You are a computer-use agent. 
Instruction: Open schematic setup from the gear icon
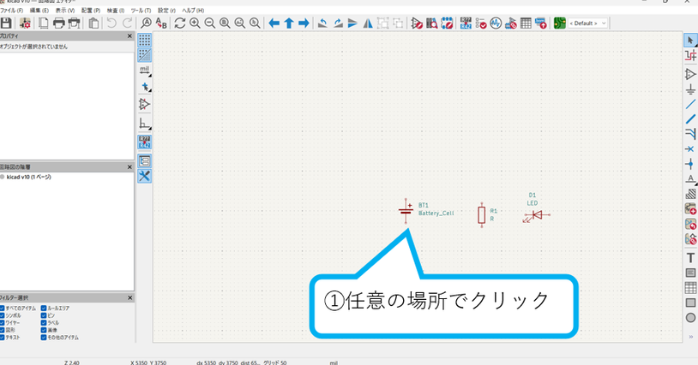pos(25,23)
